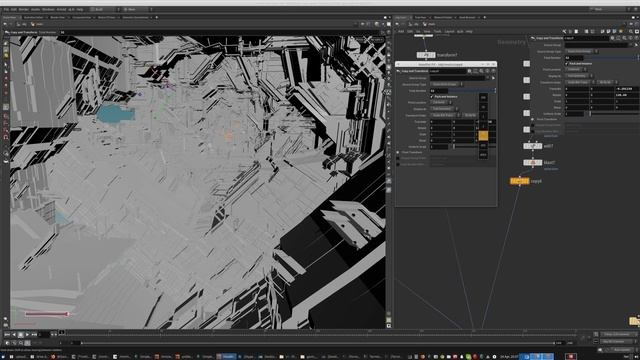Image resolution: width=640 pixels, height=360 pixels.
Task: Open the Render menu in main menu bar
Action: [x=24, y=9]
